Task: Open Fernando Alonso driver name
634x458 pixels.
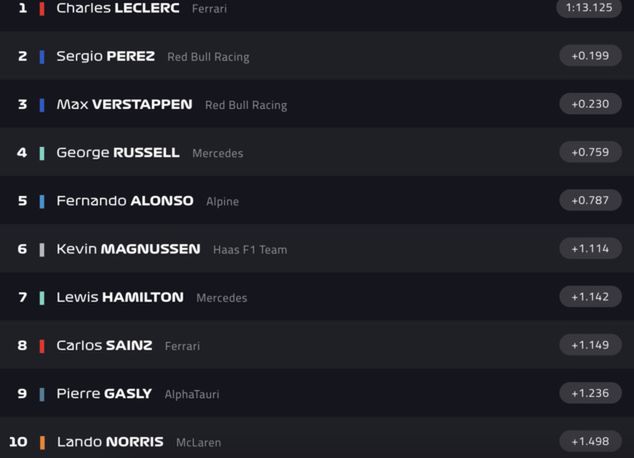Action: (x=125, y=201)
